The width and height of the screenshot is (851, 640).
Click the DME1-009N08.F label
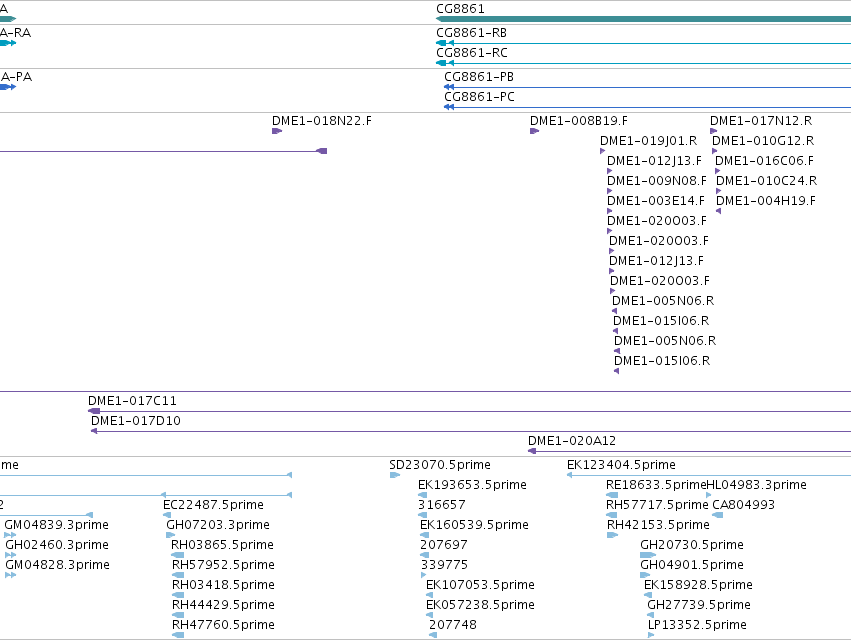point(657,181)
